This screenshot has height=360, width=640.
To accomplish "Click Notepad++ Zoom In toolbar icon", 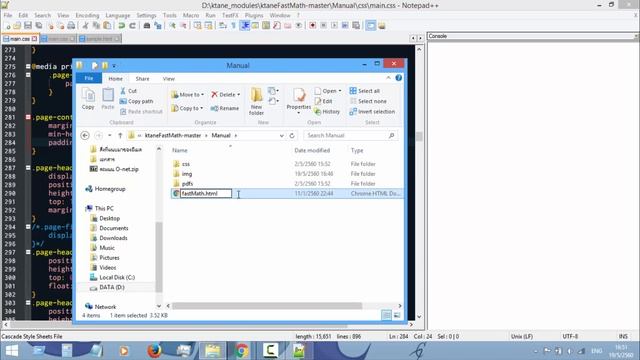I will tap(172, 26).
